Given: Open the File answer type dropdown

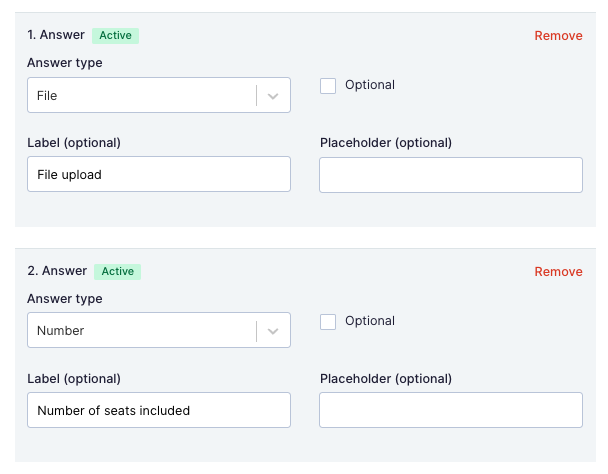Looking at the screenshot, I should click(159, 95).
